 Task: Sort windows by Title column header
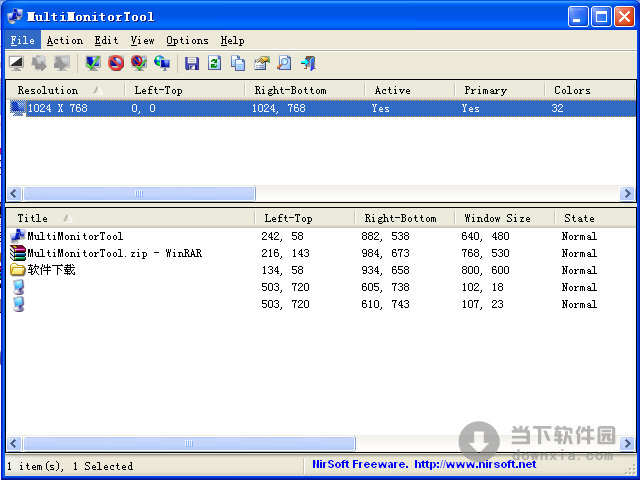131,218
